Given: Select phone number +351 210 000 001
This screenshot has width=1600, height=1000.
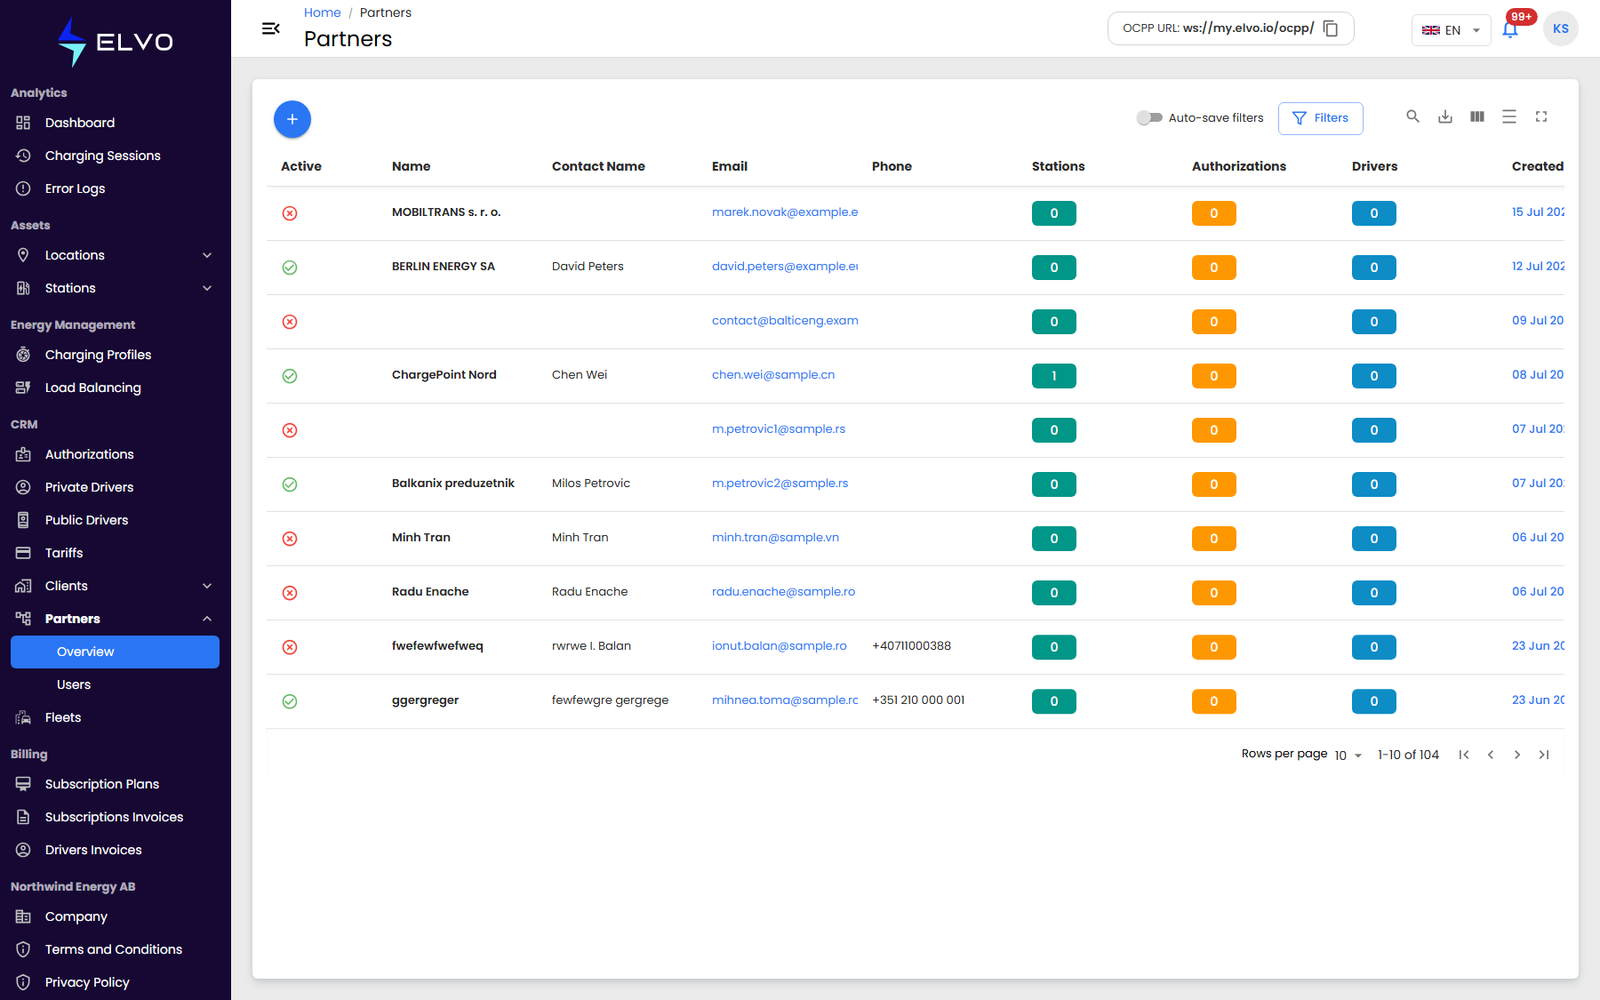Looking at the screenshot, I should 918,700.
